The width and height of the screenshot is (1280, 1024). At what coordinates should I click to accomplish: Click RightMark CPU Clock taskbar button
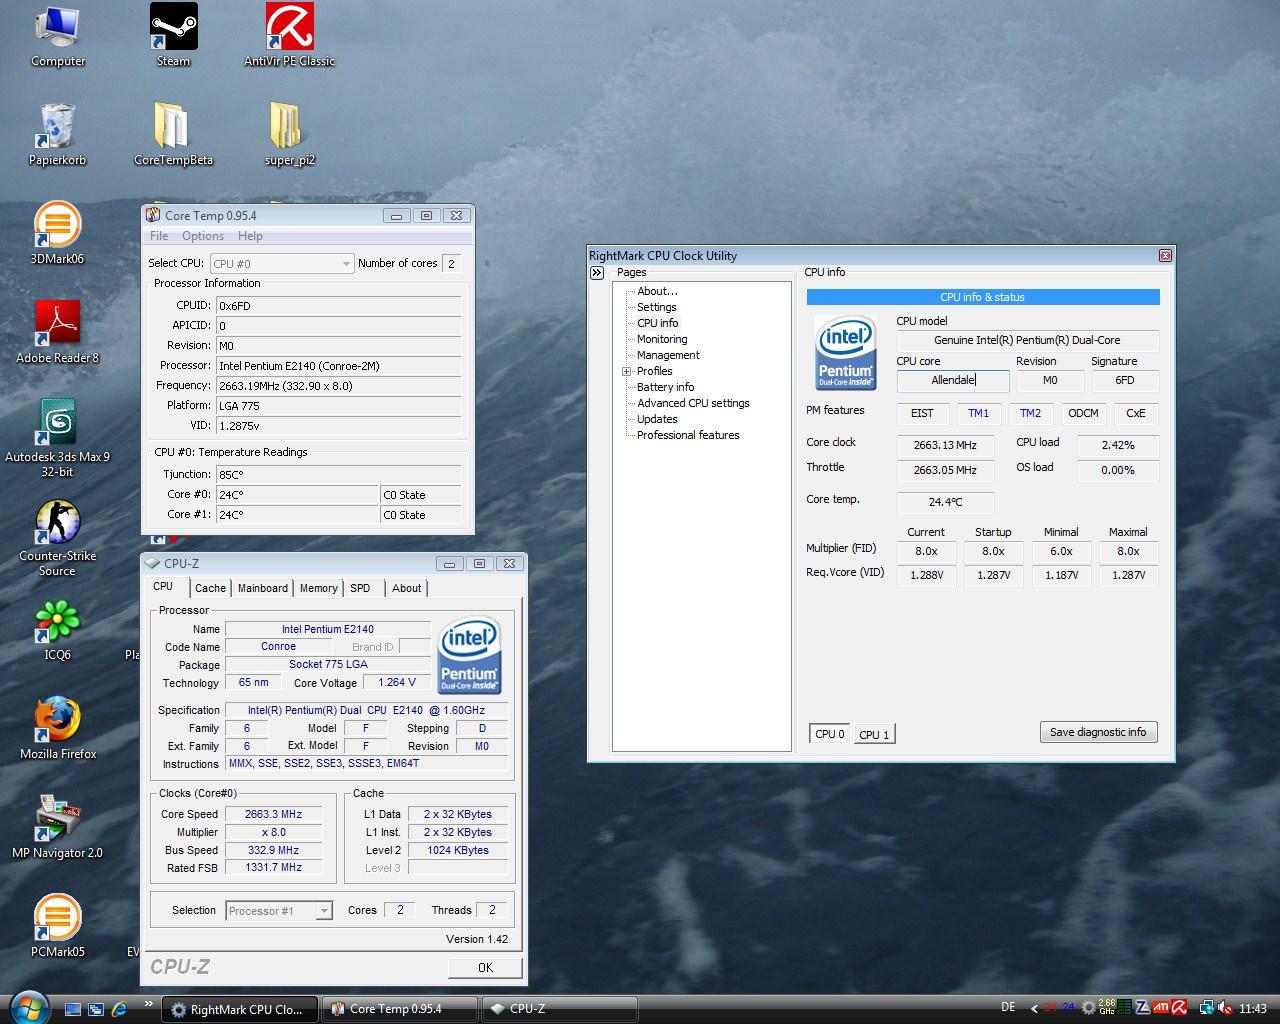point(240,1009)
